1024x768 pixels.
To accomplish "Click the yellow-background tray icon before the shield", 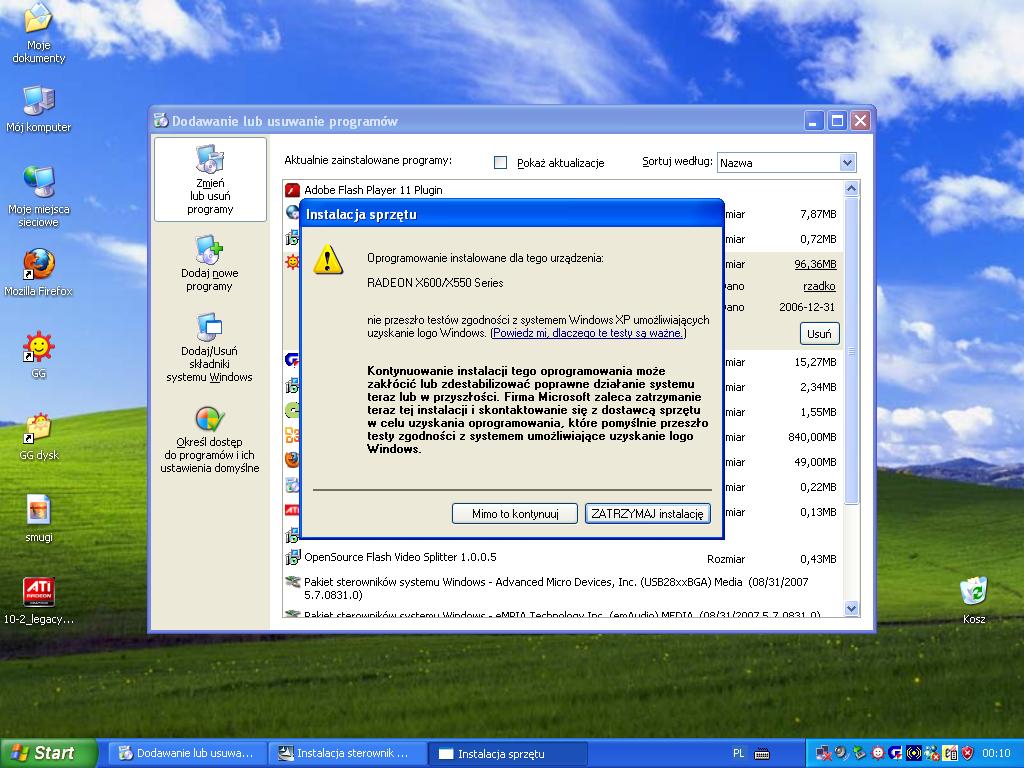I will click(x=950, y=754).
